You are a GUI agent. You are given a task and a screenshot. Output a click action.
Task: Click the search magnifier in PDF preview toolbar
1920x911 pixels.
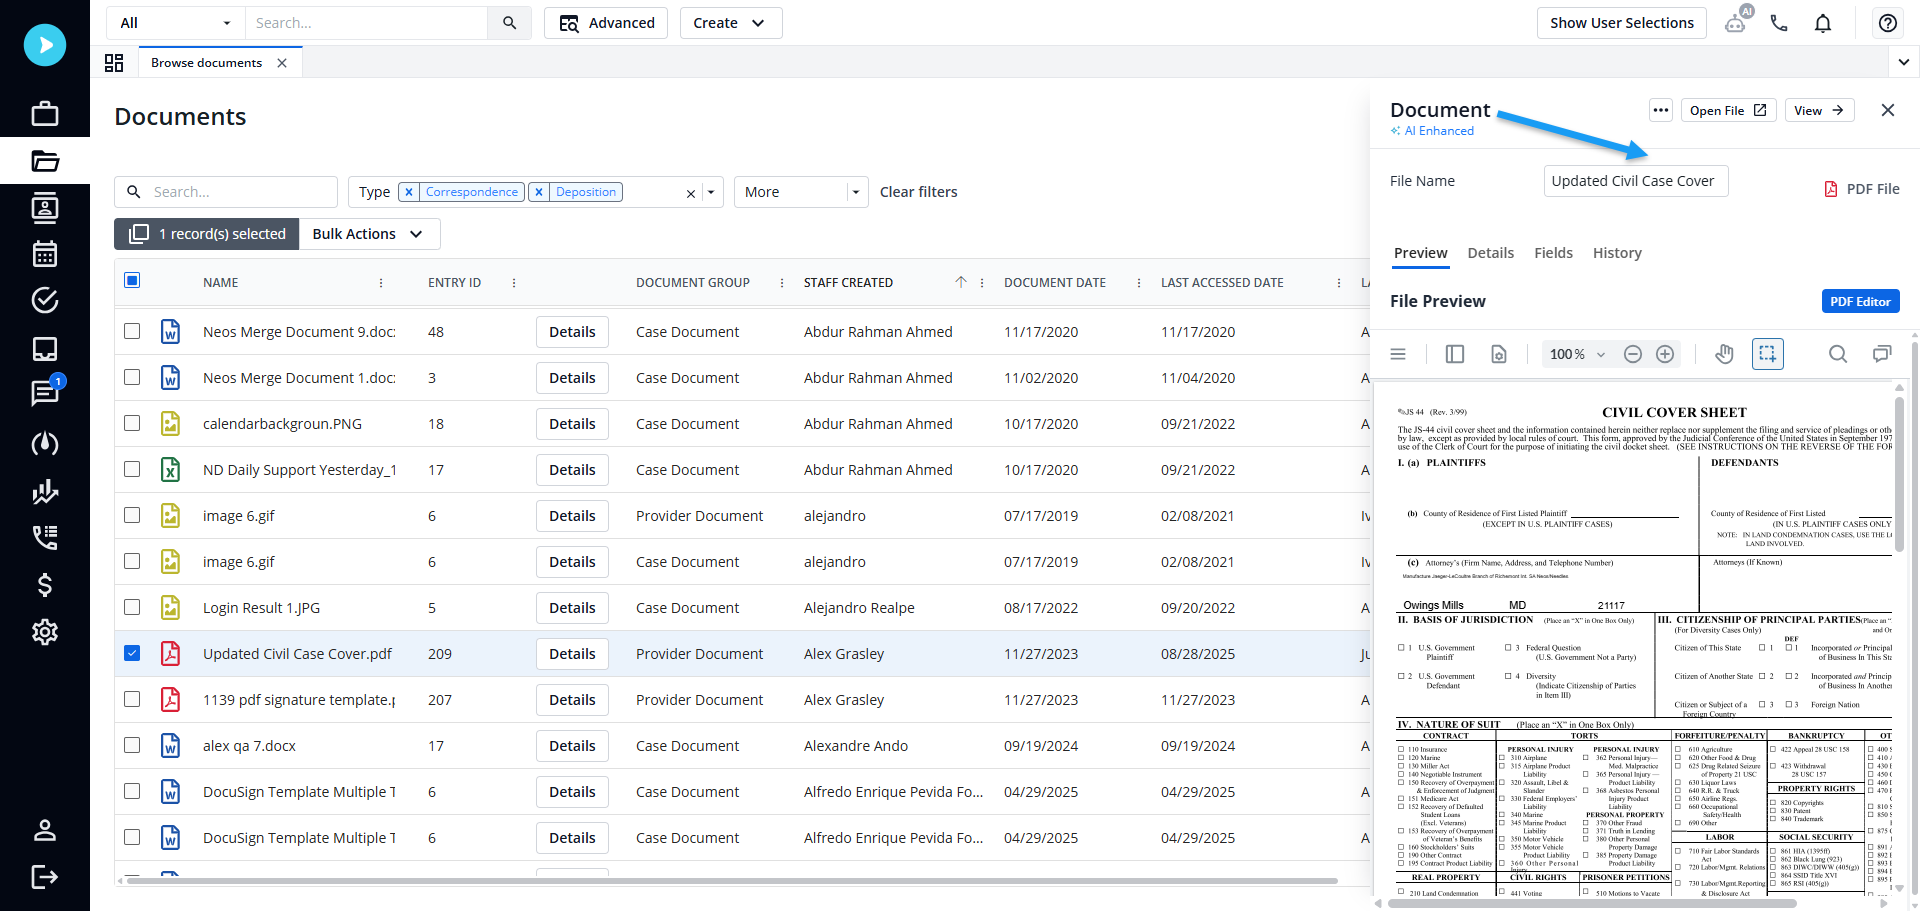(x=1837, y=354)
